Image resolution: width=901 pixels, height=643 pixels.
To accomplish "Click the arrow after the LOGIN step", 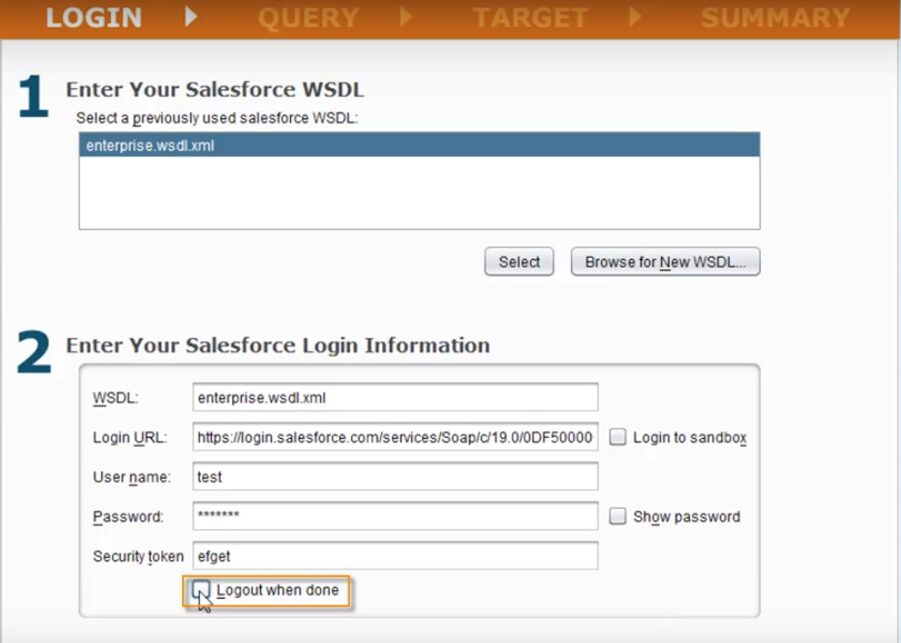I will 191,18.
